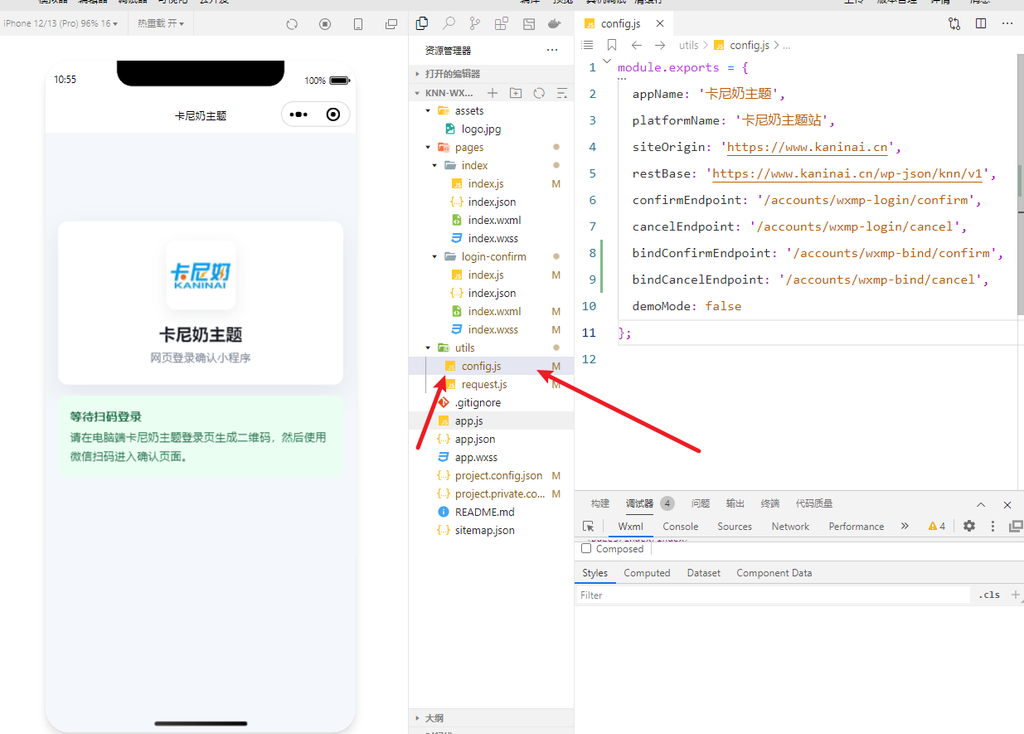Open the source control branch icon
This screenshot has height=734, width=1024.
point(475,24)
